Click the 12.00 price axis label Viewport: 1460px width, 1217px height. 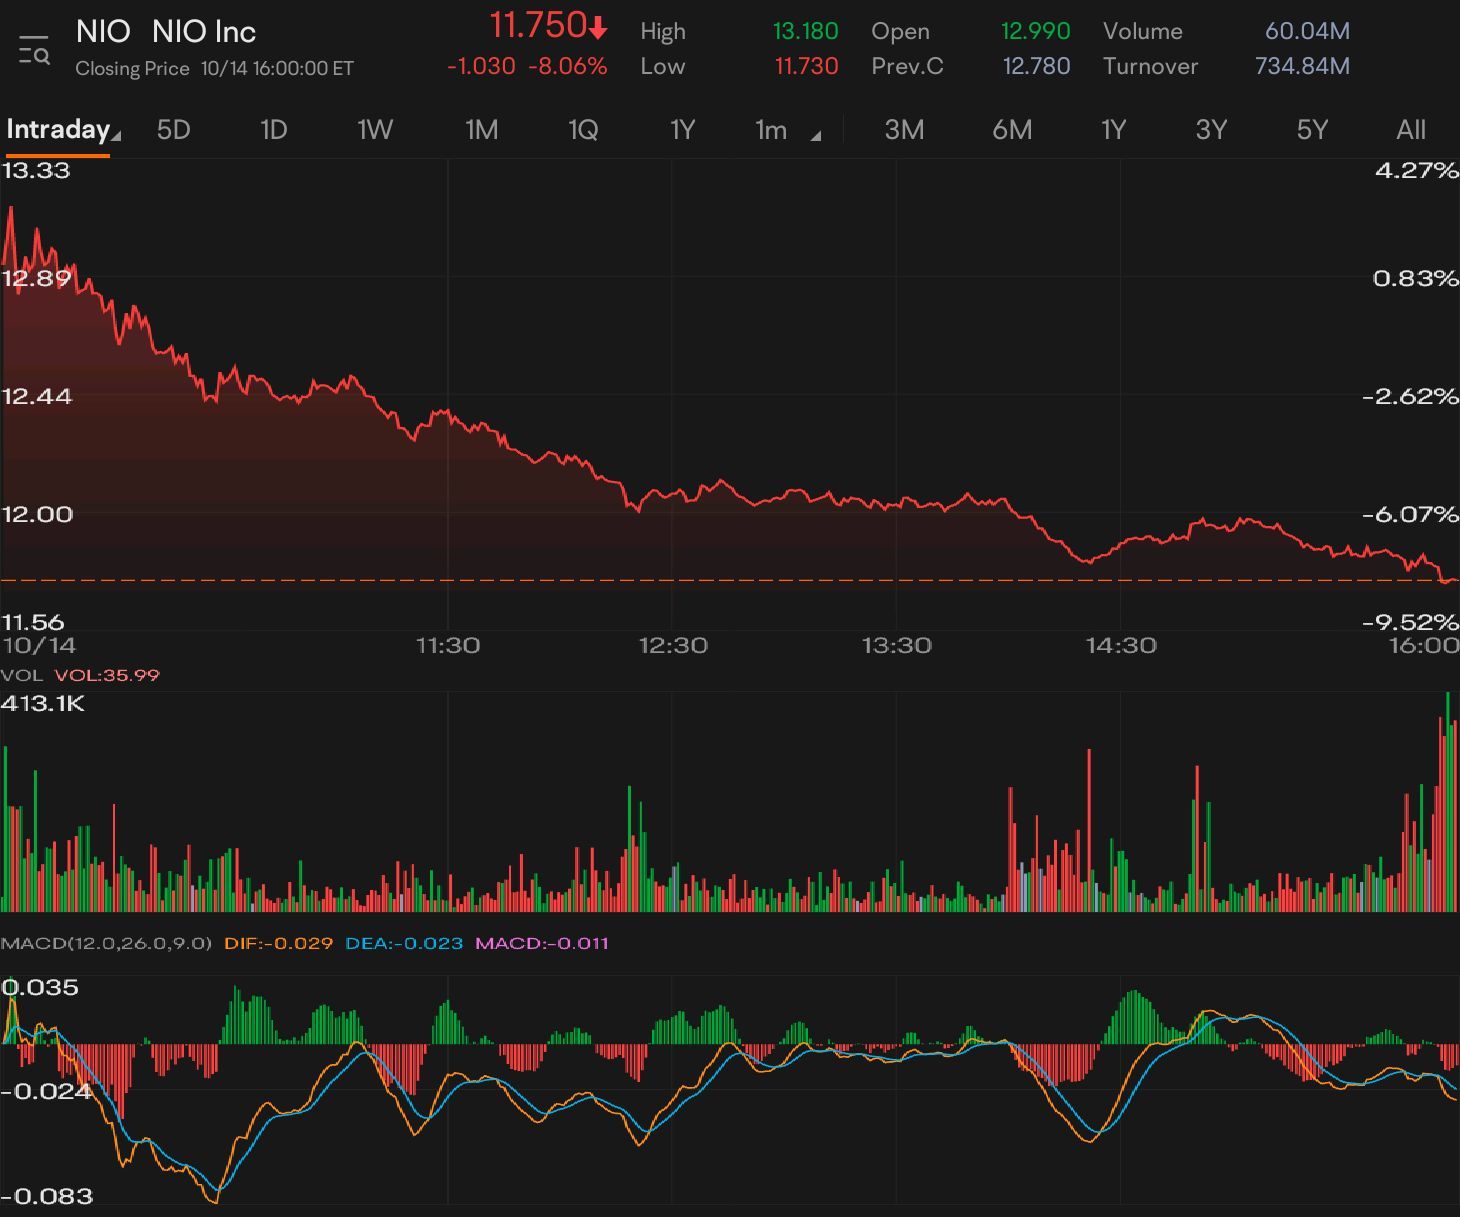pos(37,515)
